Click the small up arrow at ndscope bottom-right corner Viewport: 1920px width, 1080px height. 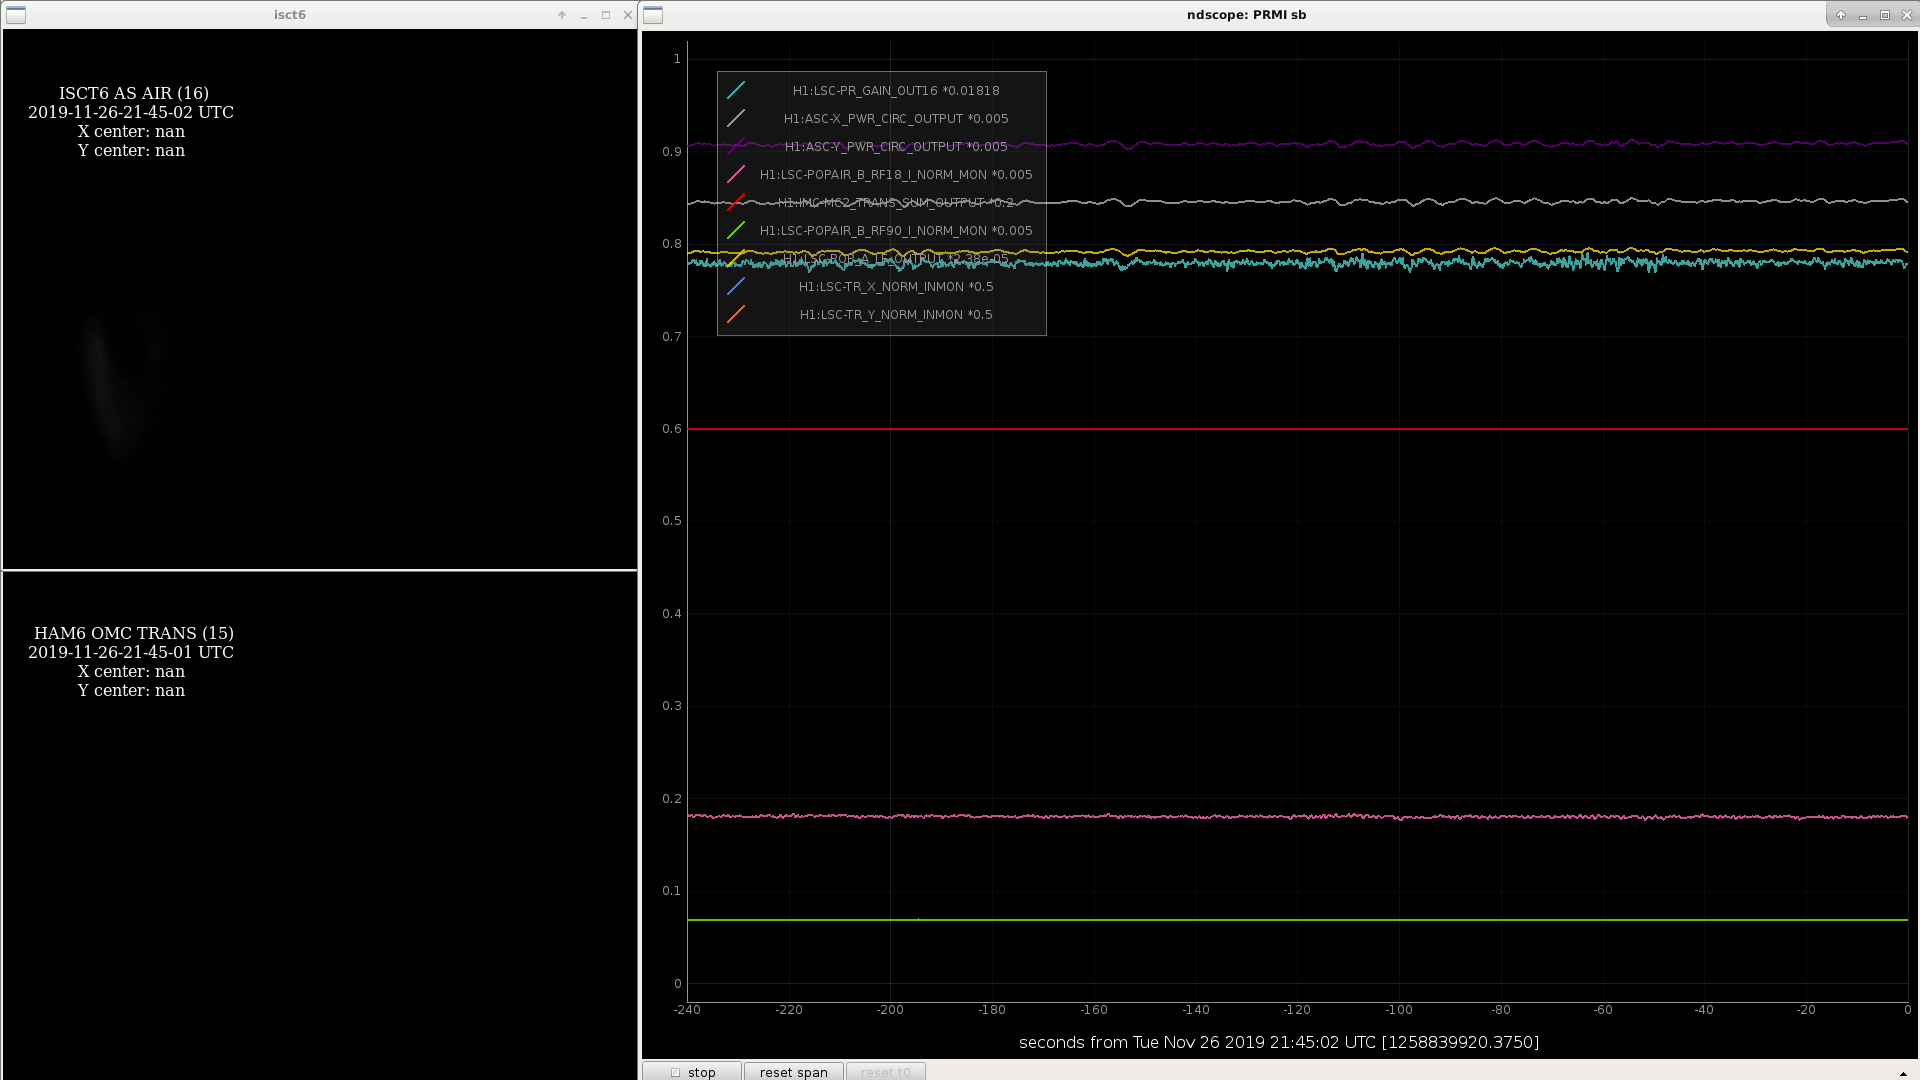click(1903, 1073)
